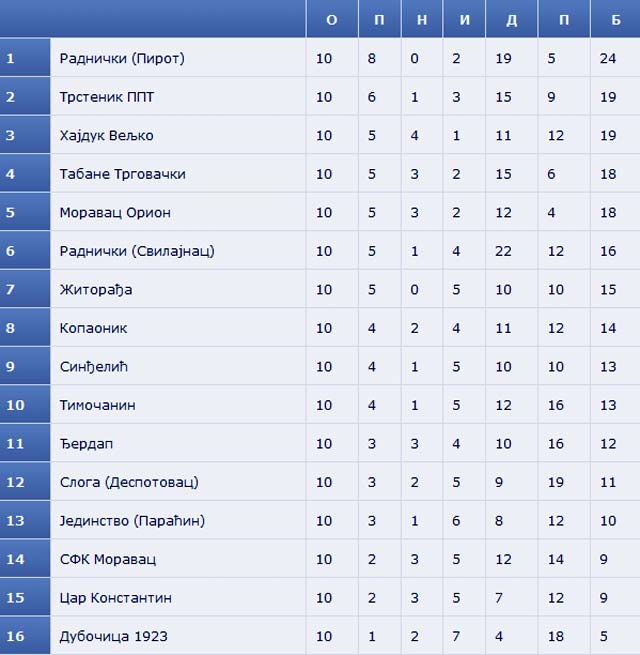This screenshot has height=655, width=640.
Task: Click the Раднички (Пирот) team name
Action: click(122, 58)
